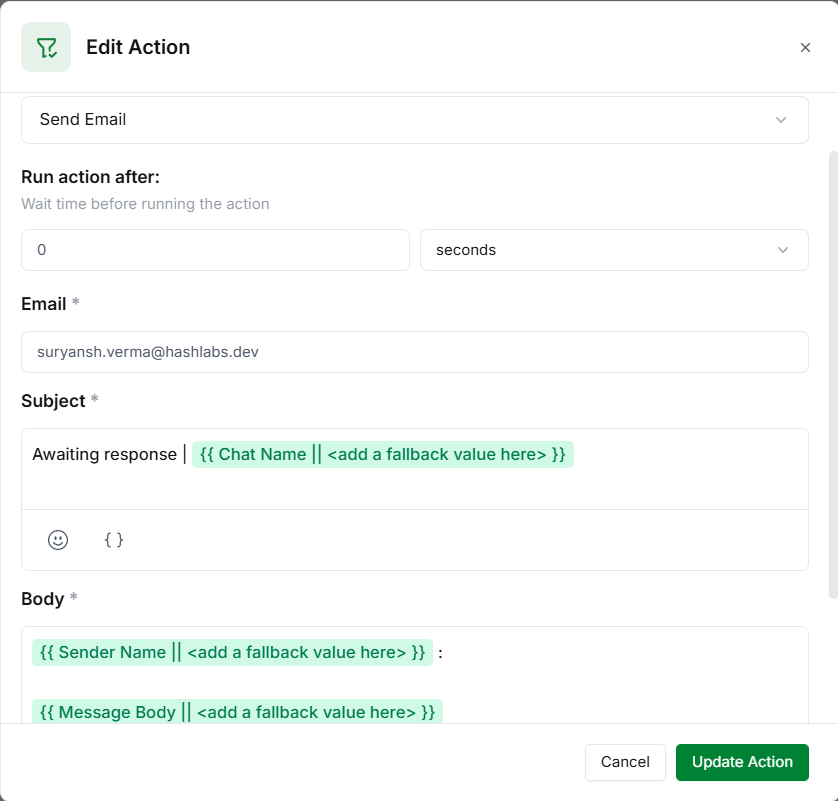Click the Update Action button
The image size is (838, 801).
(742, 762)
